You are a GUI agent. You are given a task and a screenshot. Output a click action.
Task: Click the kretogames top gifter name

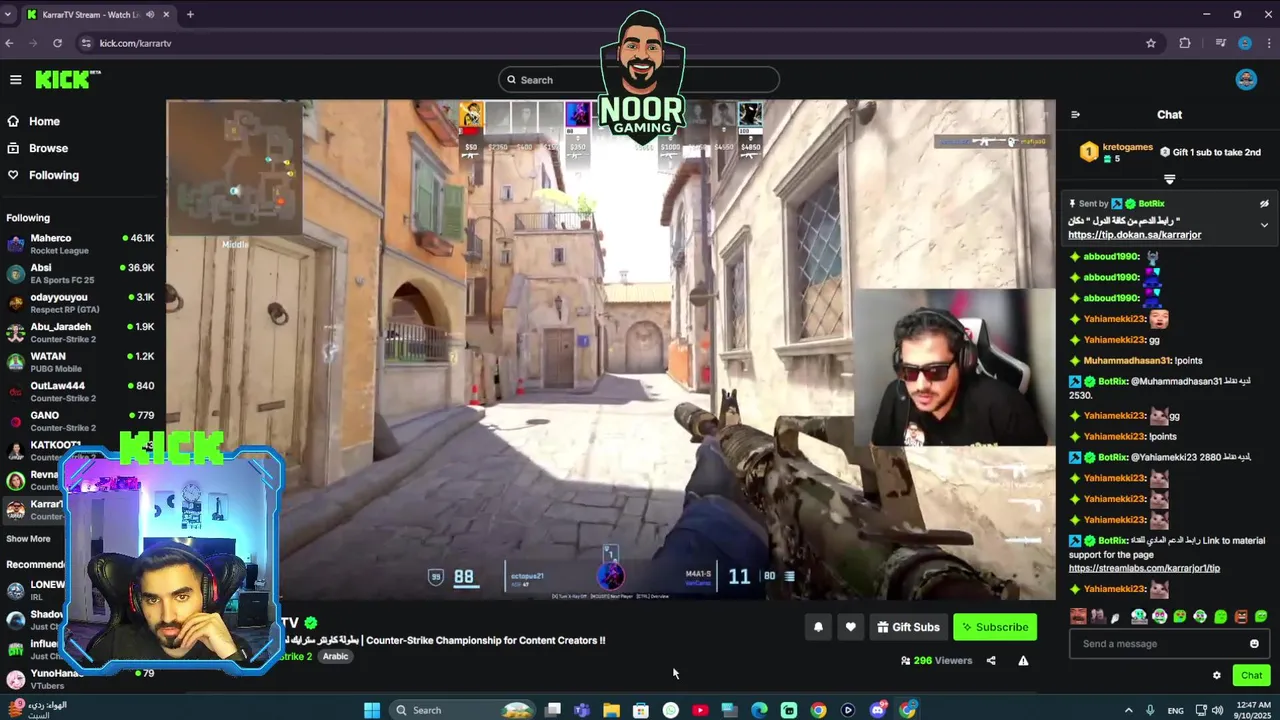[1127, 147]
